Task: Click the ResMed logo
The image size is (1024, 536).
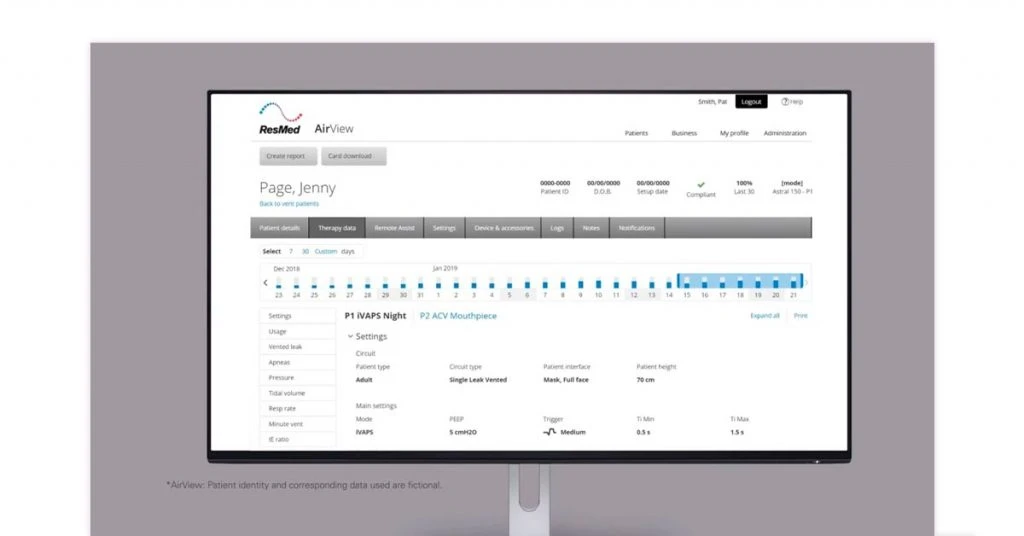Action: [x=280, y=118]
